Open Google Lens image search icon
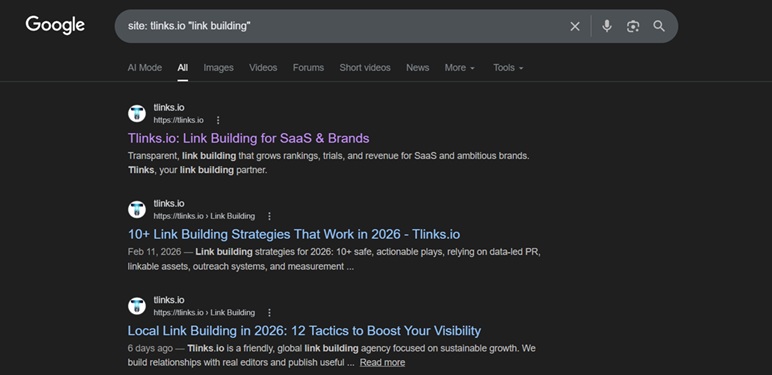772x375 pixels. 633,27
